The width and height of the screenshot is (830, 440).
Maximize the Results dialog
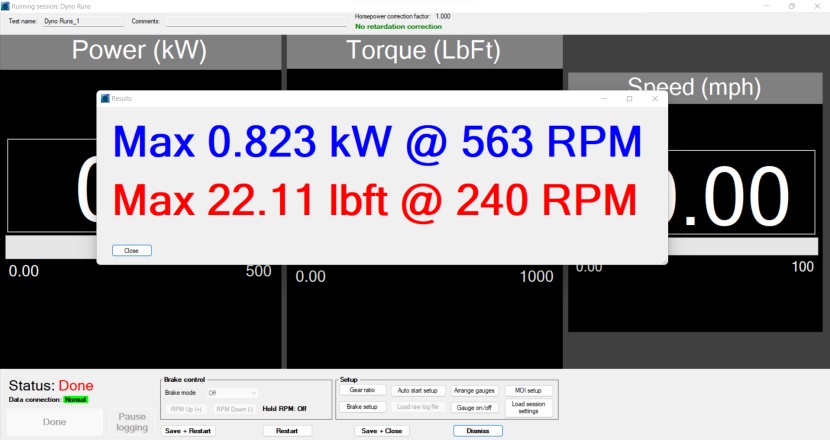(x=629, y=98)
